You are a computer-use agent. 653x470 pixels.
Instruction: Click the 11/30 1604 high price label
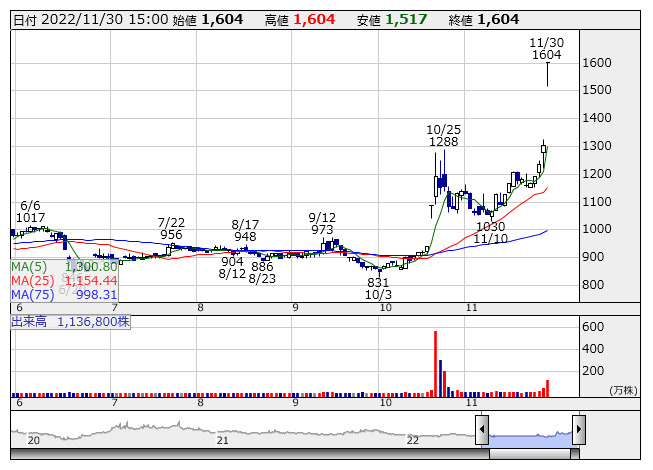tap(546, 49)
